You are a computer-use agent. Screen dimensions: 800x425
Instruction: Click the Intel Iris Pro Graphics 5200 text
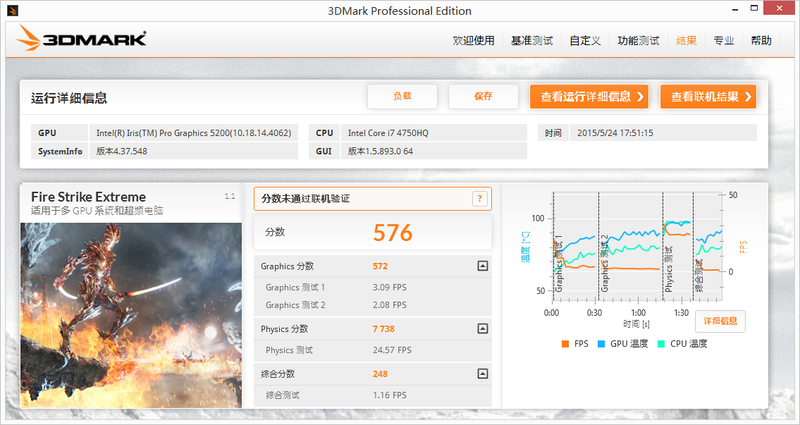click(x=194, y=133)
